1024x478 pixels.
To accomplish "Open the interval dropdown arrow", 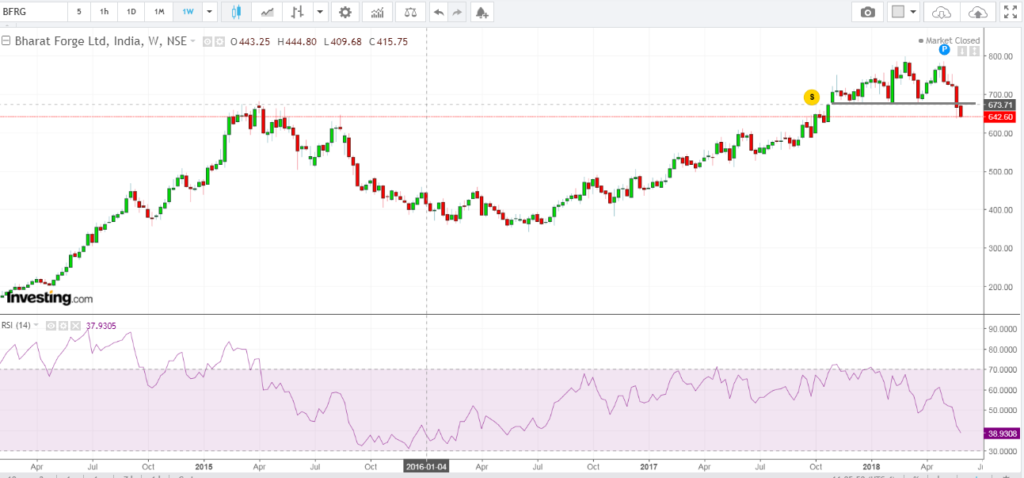I will point(209,12).
